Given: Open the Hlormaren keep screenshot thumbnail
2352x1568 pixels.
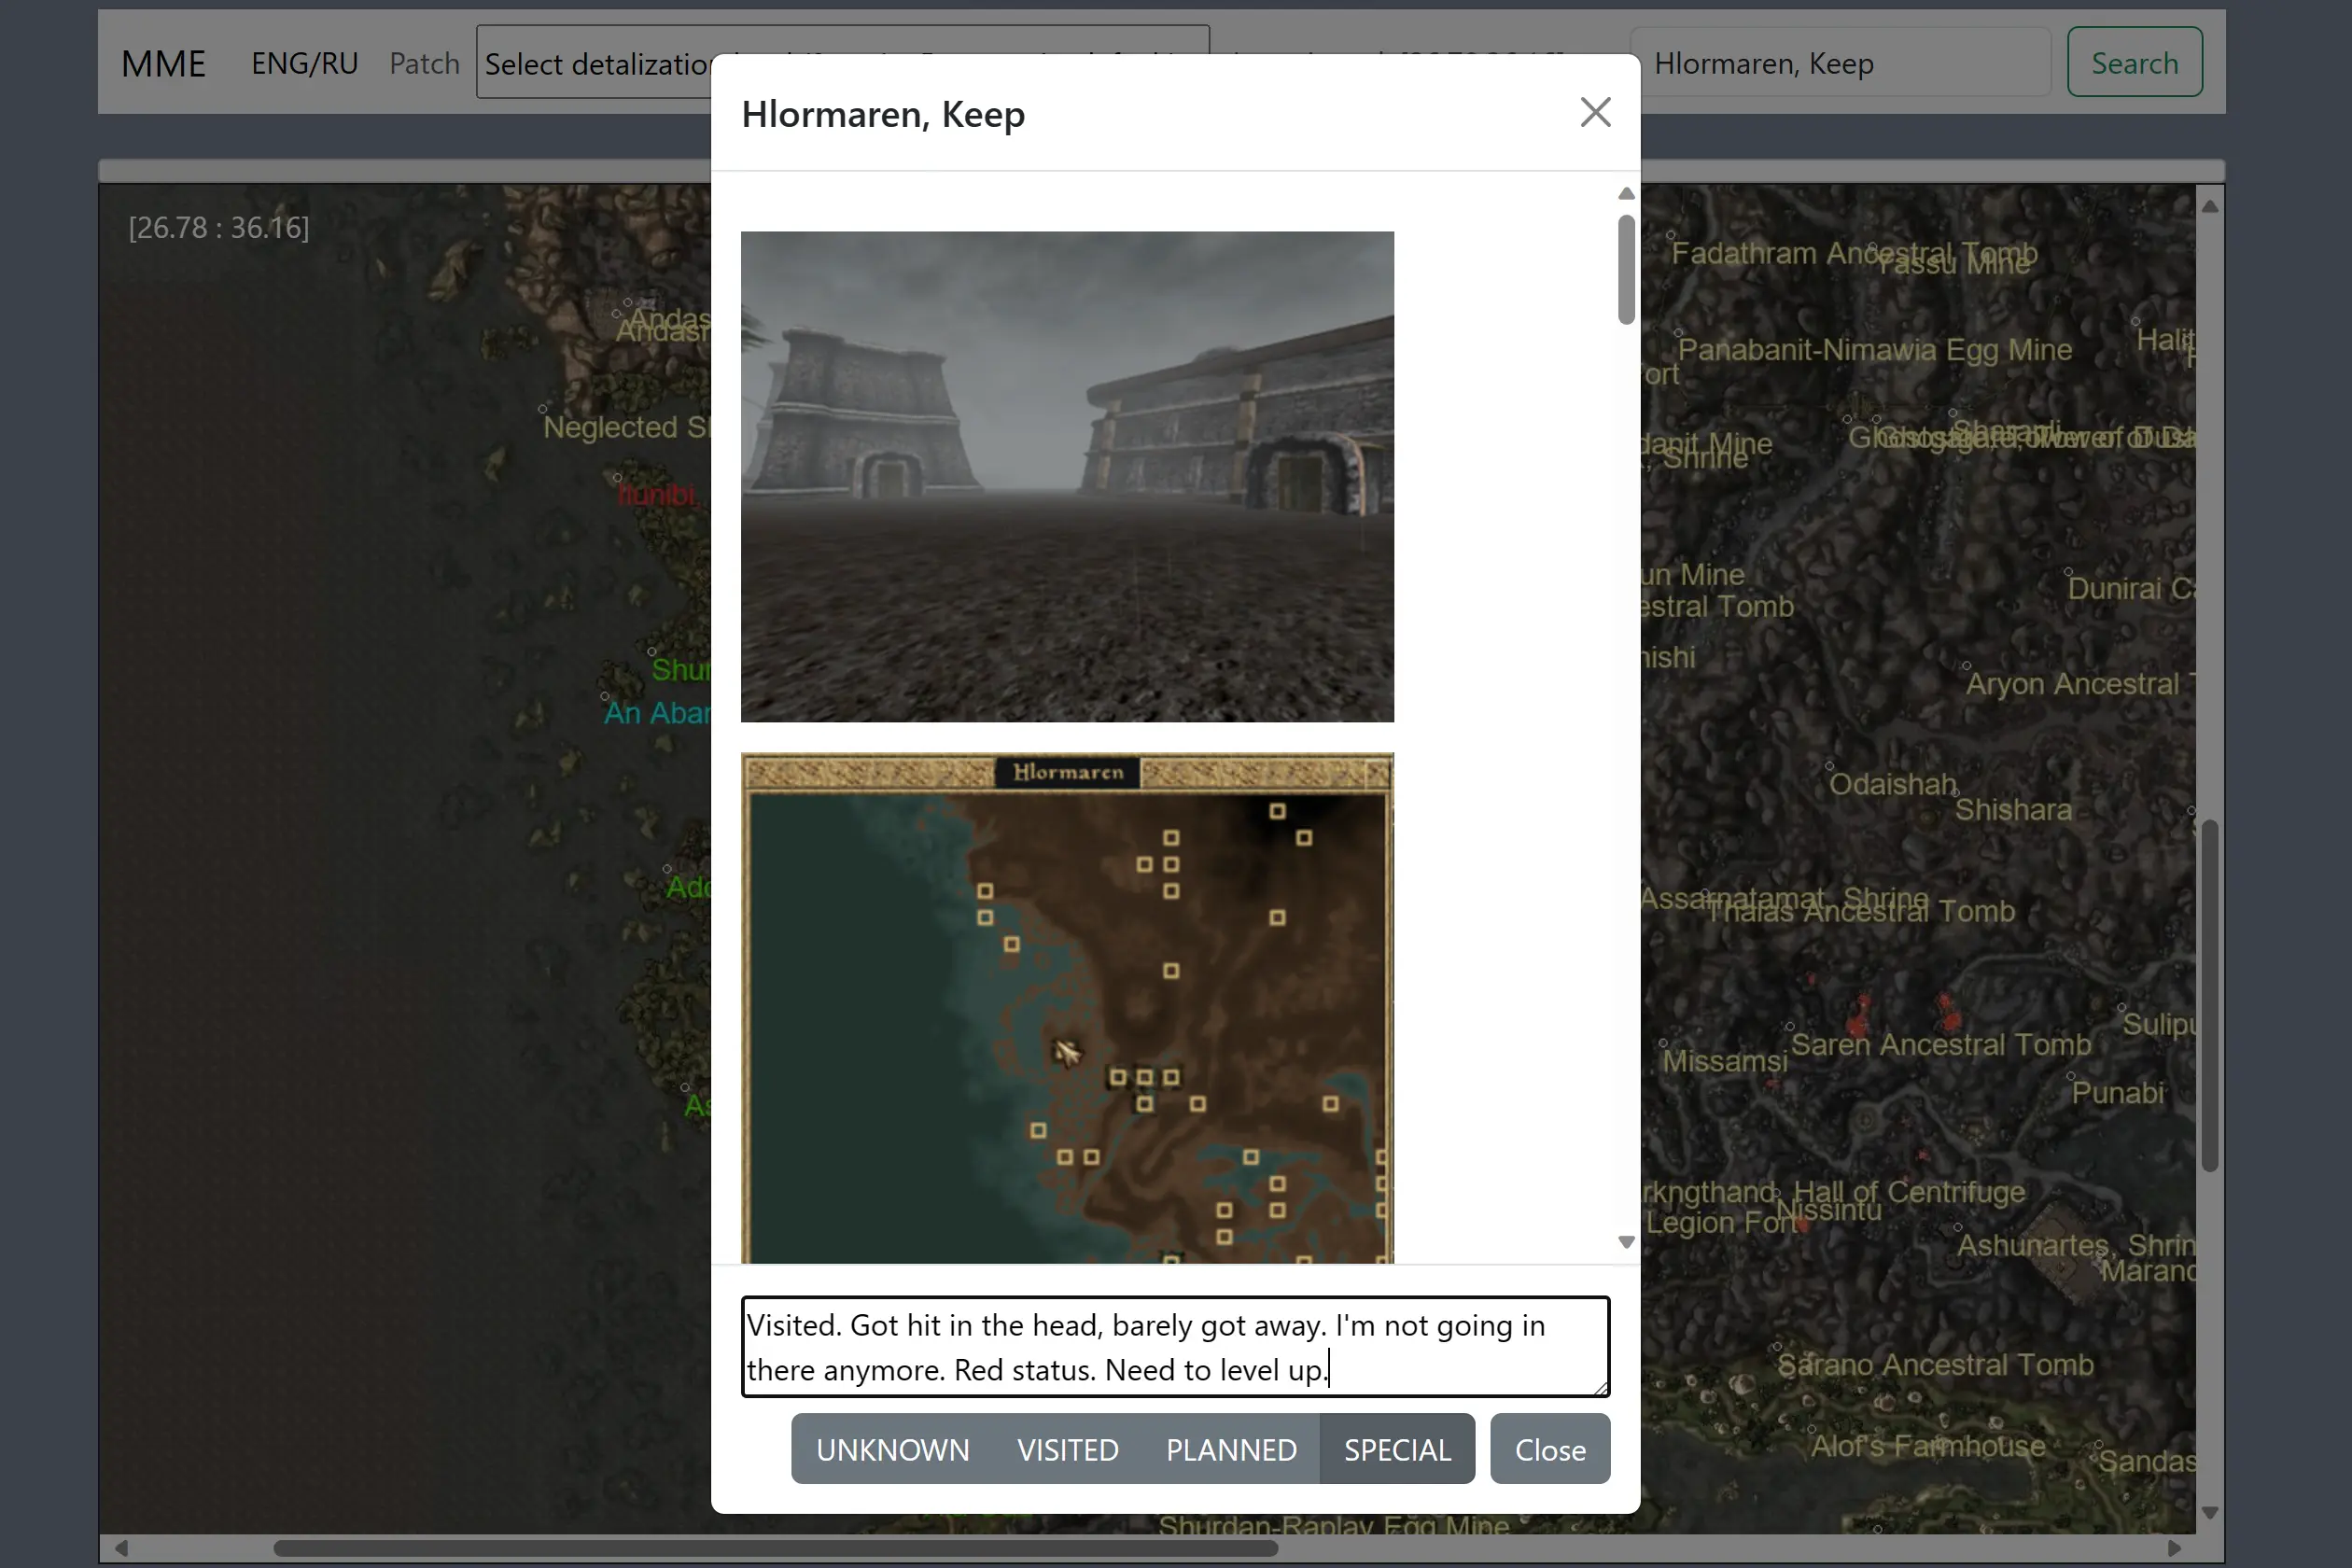Looking at the screenshot, I should pos(1067,477).
